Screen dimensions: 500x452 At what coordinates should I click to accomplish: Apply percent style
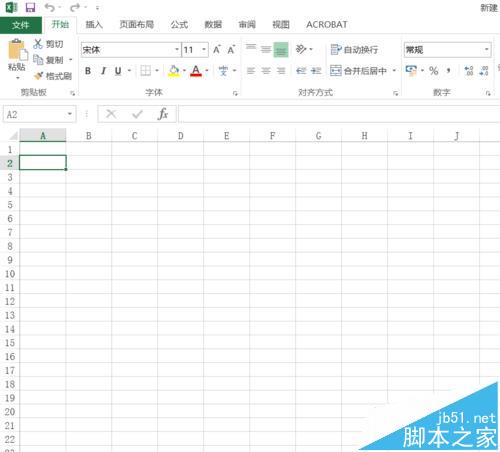(434, 71)
